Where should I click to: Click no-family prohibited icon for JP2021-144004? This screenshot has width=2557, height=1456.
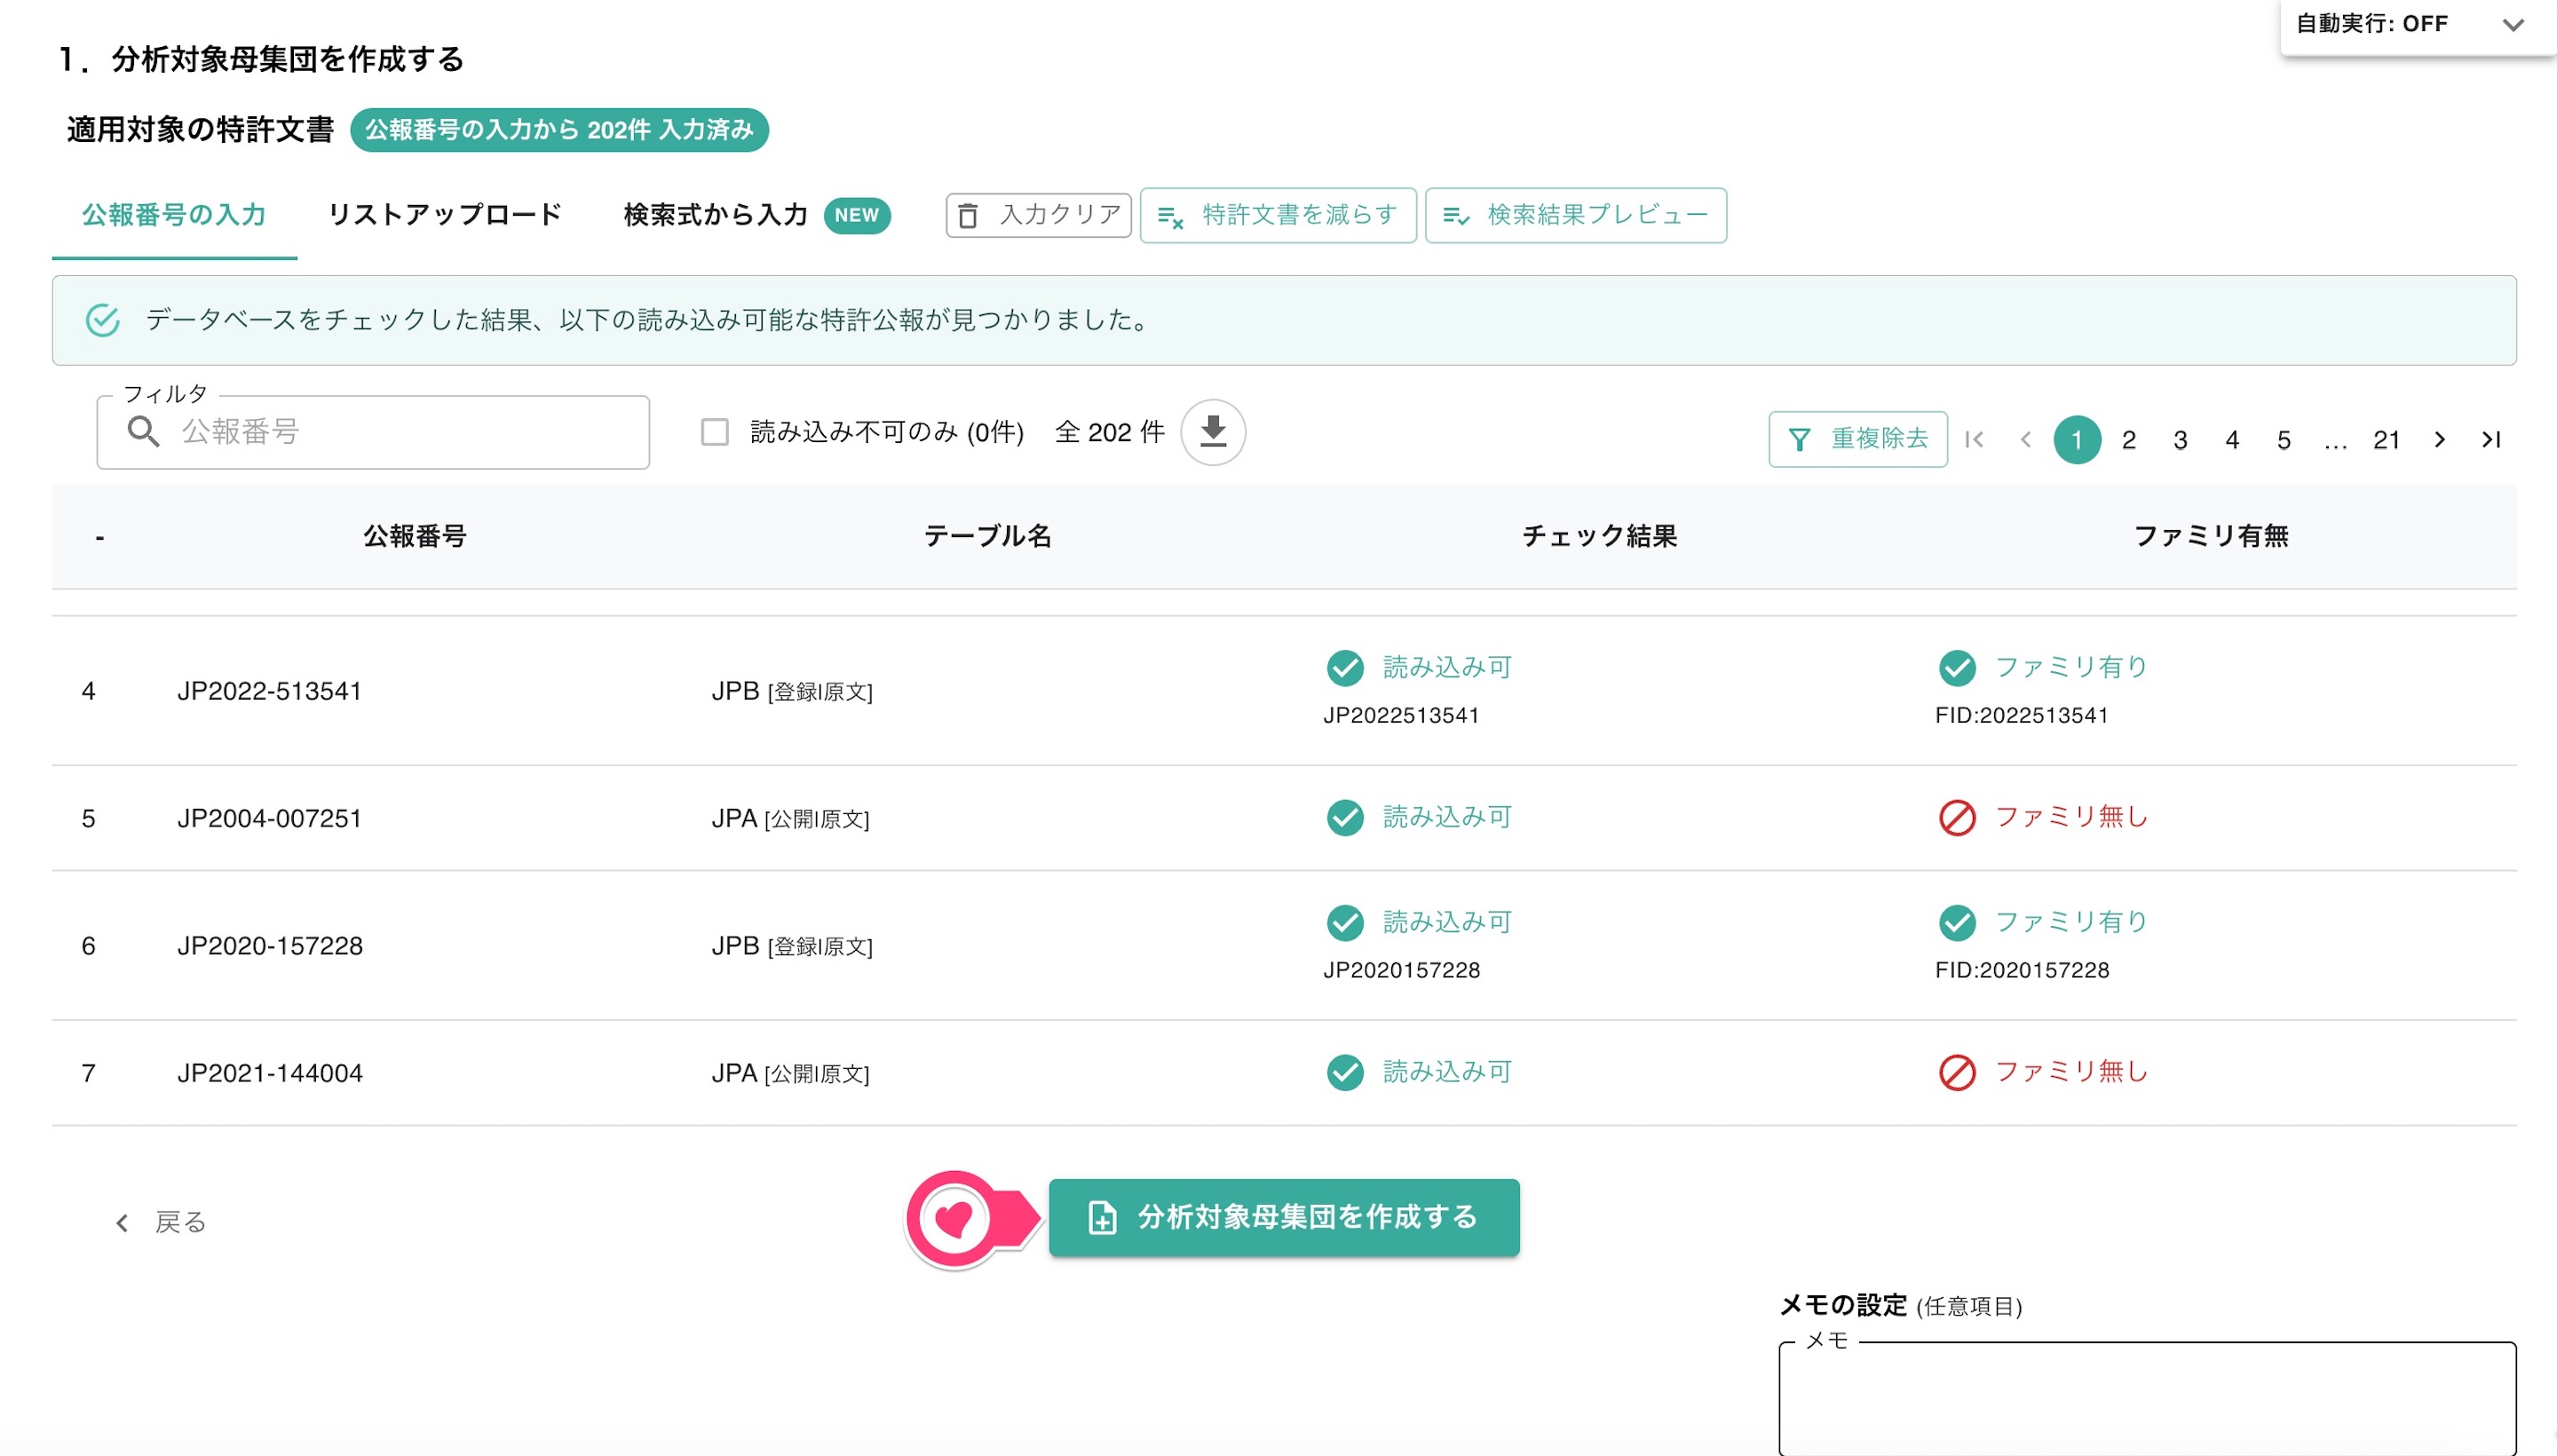coord(1957,1072)
